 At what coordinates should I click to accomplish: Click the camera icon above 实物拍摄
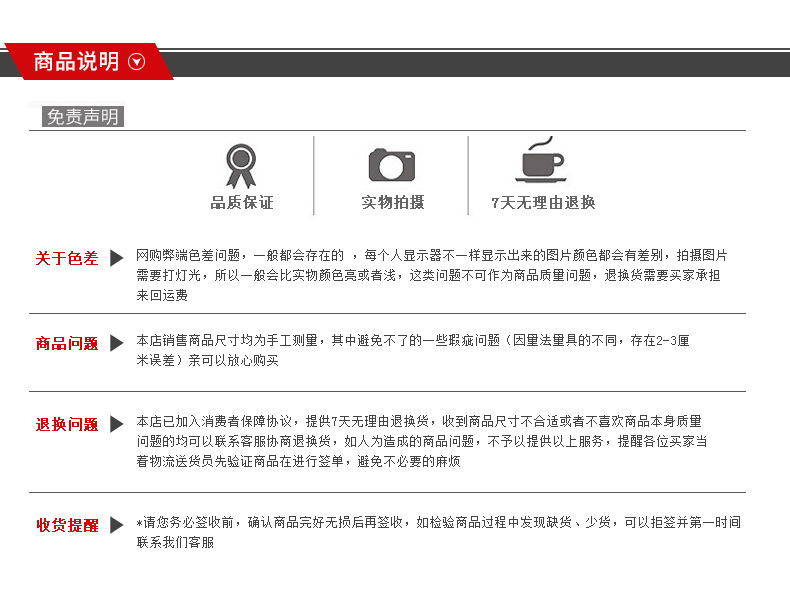point(392,165)
